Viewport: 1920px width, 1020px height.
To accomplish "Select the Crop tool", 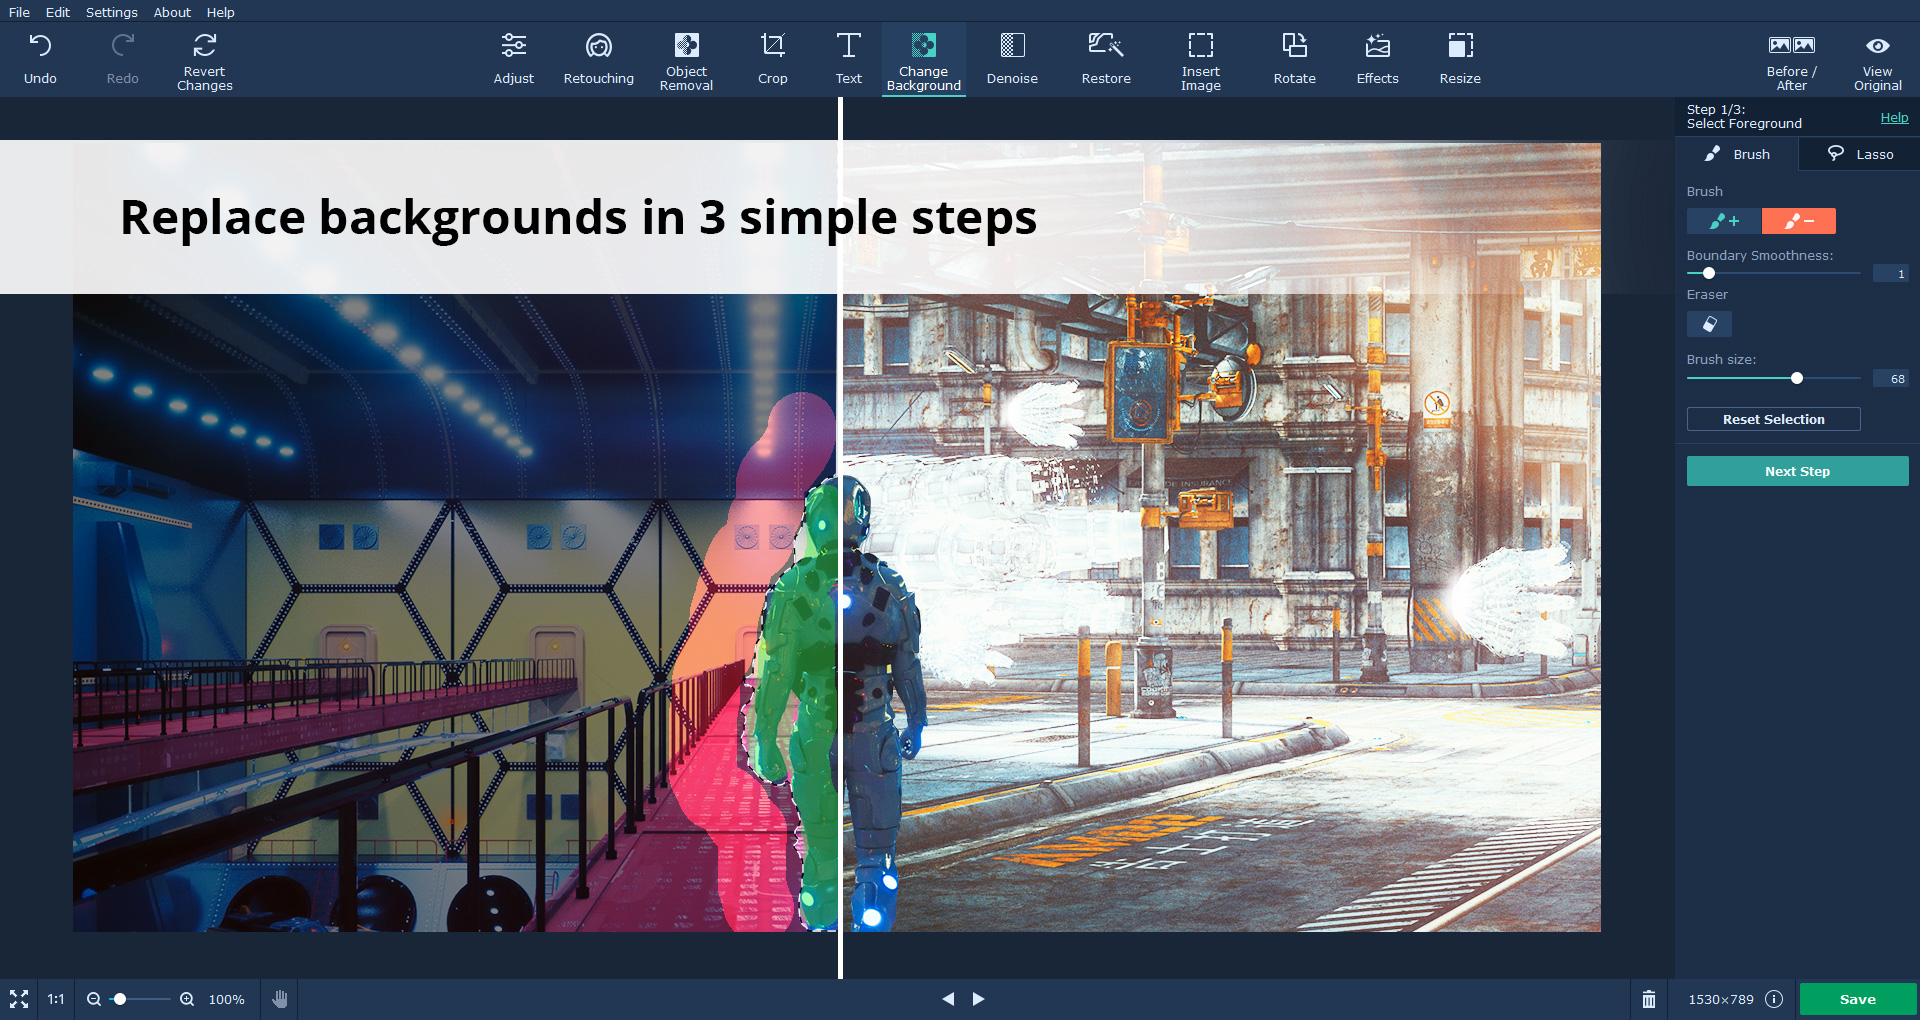I will pyautogui.click(x=772, y=60).
